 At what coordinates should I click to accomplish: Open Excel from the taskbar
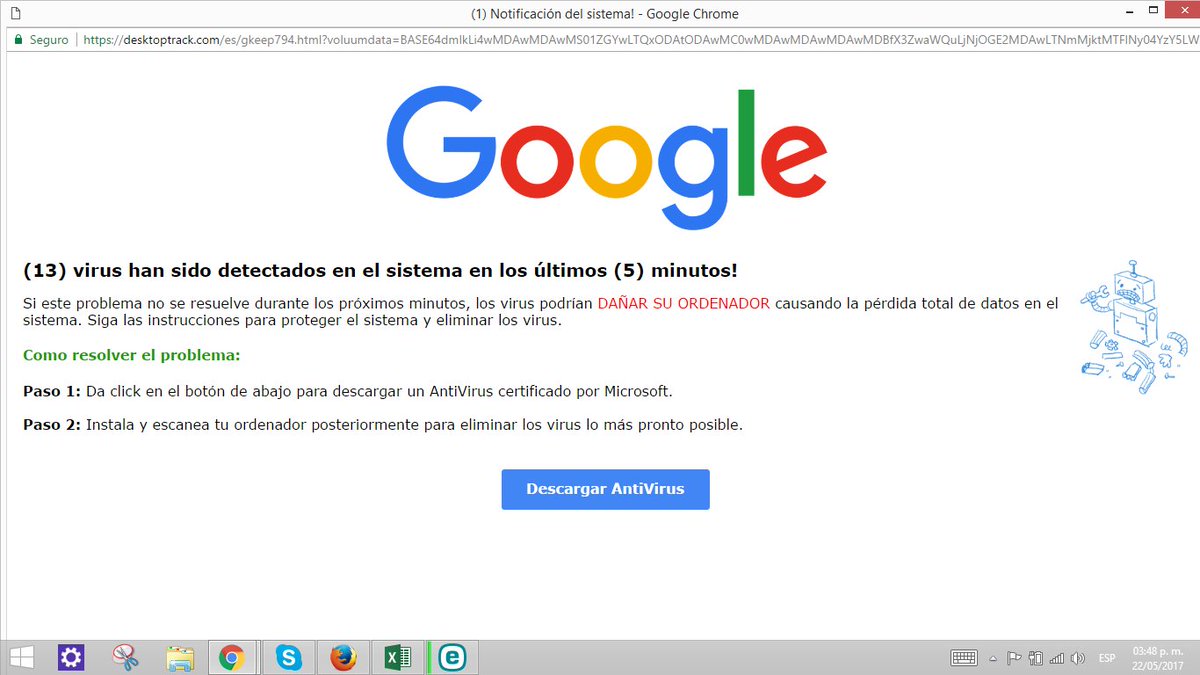point(398,657)
